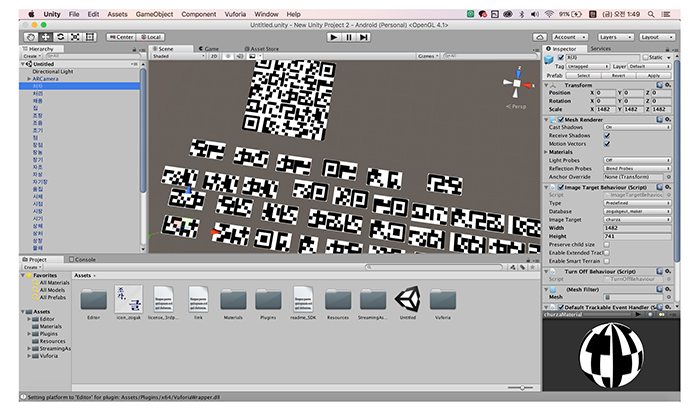Toggle the GameObject active checkbox in Inspector
The image size is (700, 409).
(x=561, y=57)
